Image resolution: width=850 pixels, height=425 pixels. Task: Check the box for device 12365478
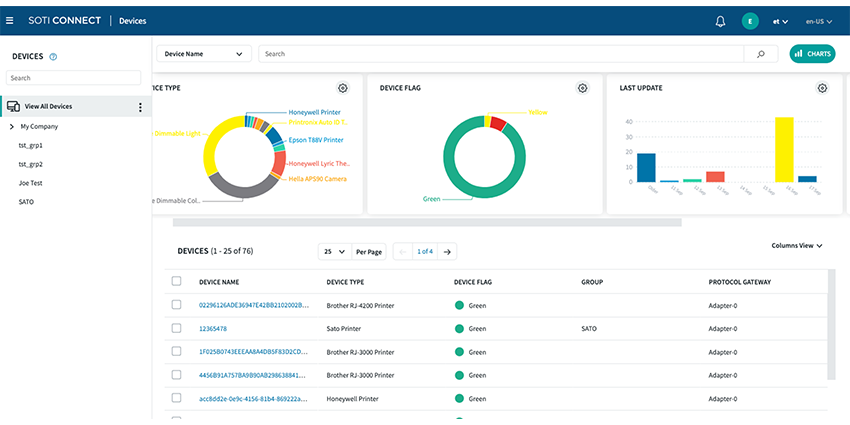[176, 328]
